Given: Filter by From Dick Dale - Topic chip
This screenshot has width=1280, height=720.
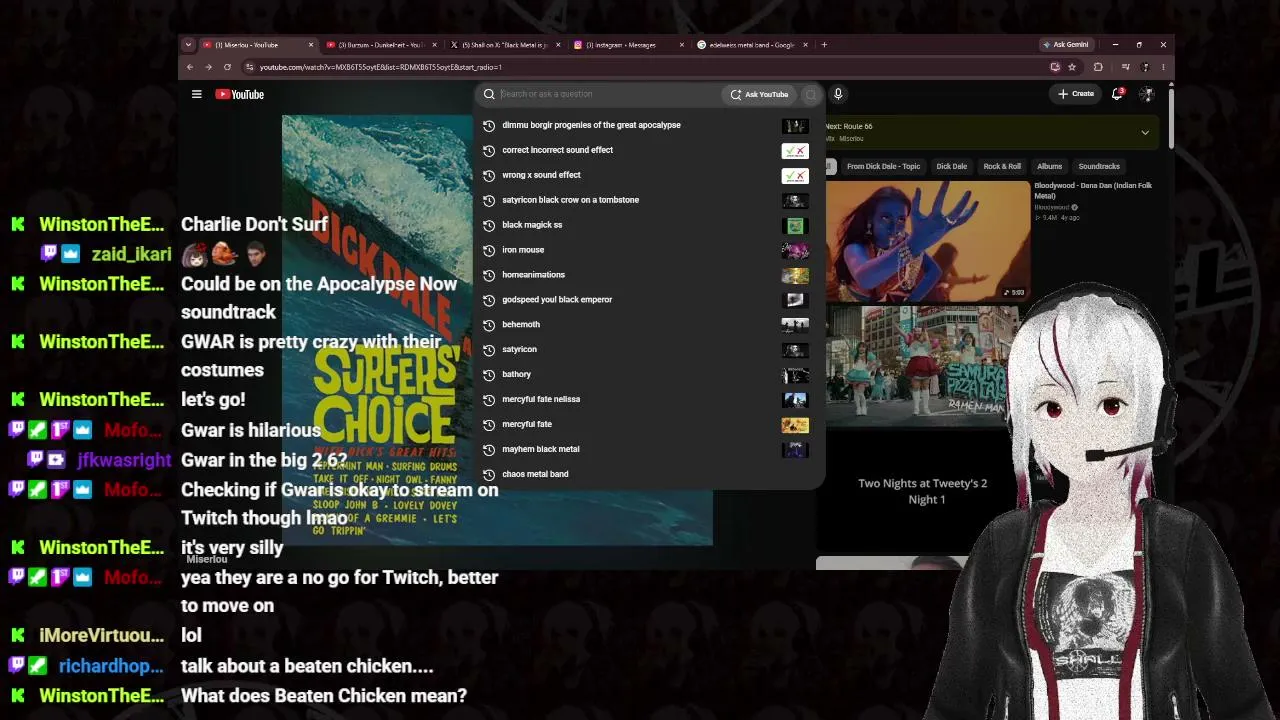Looking at the screenshot, I should tap(883, 166).
